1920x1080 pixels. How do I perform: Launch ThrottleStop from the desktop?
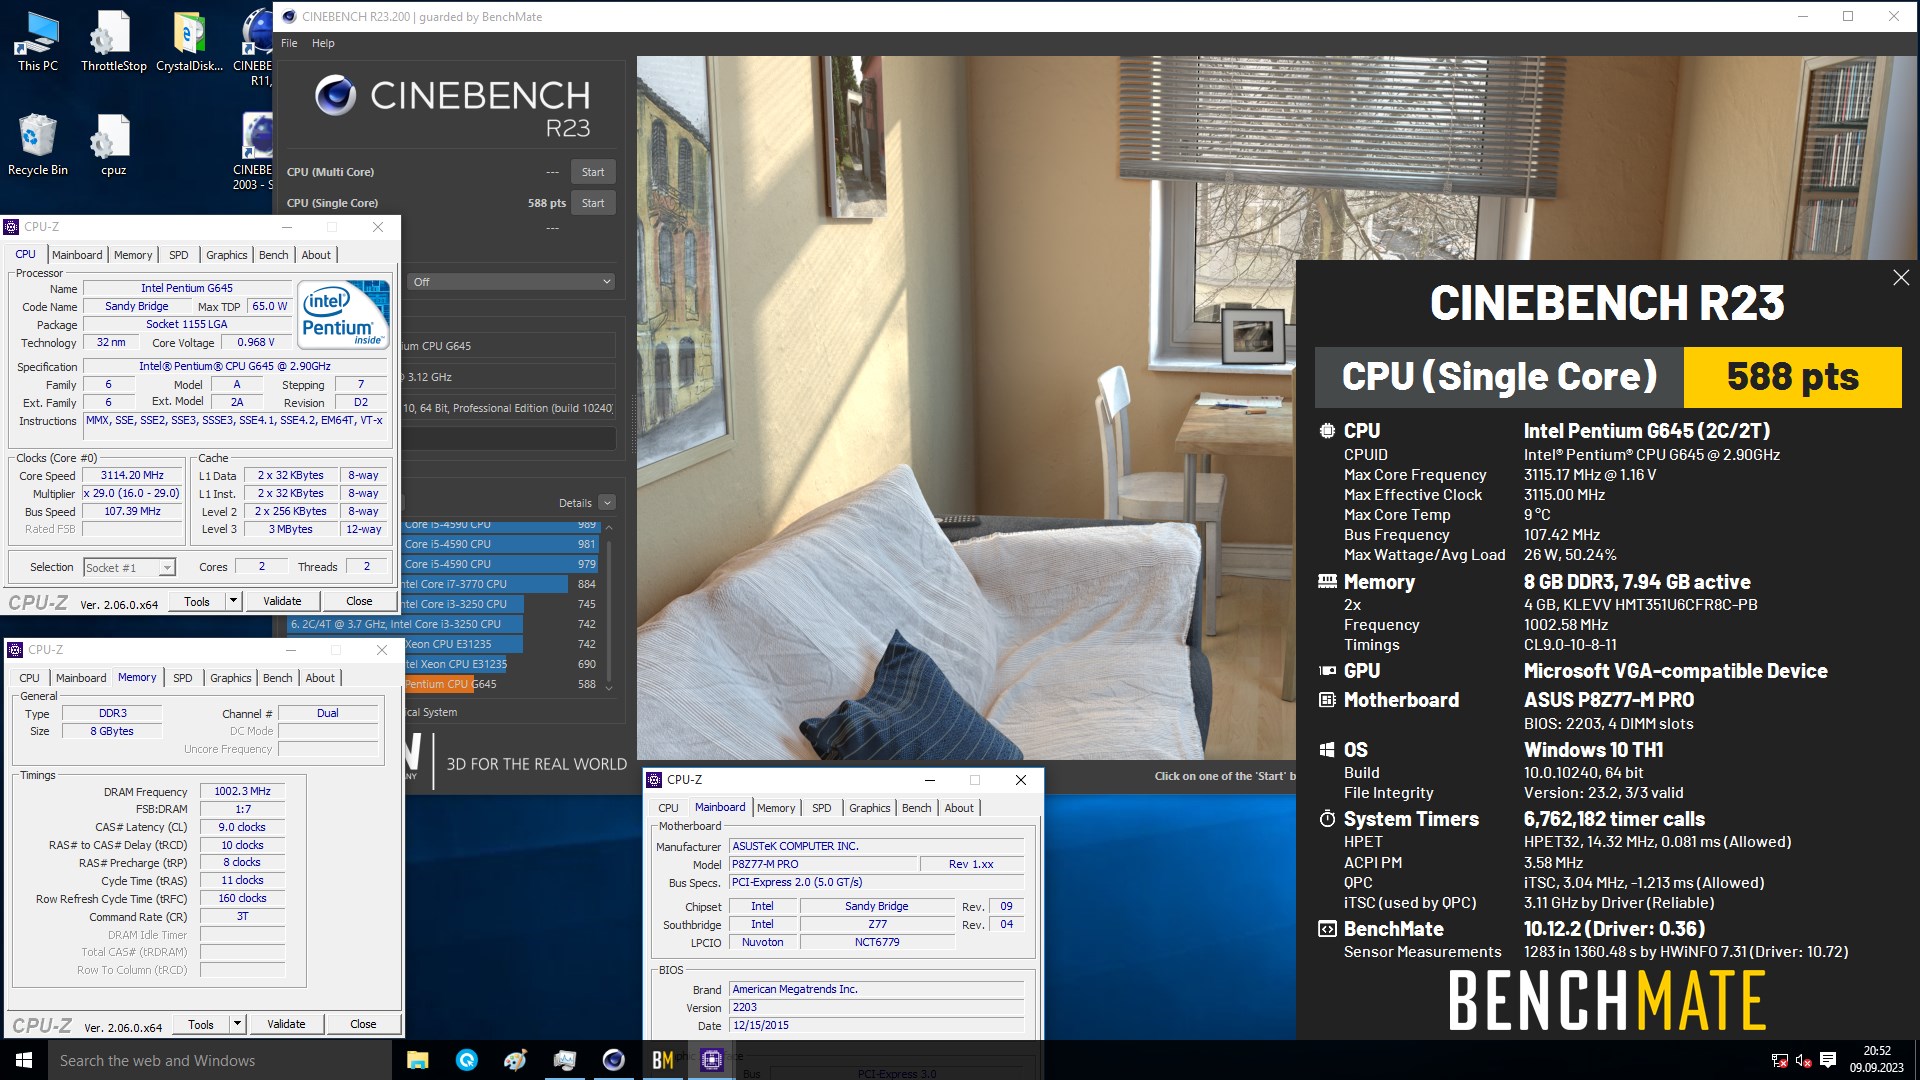point(113,41)
